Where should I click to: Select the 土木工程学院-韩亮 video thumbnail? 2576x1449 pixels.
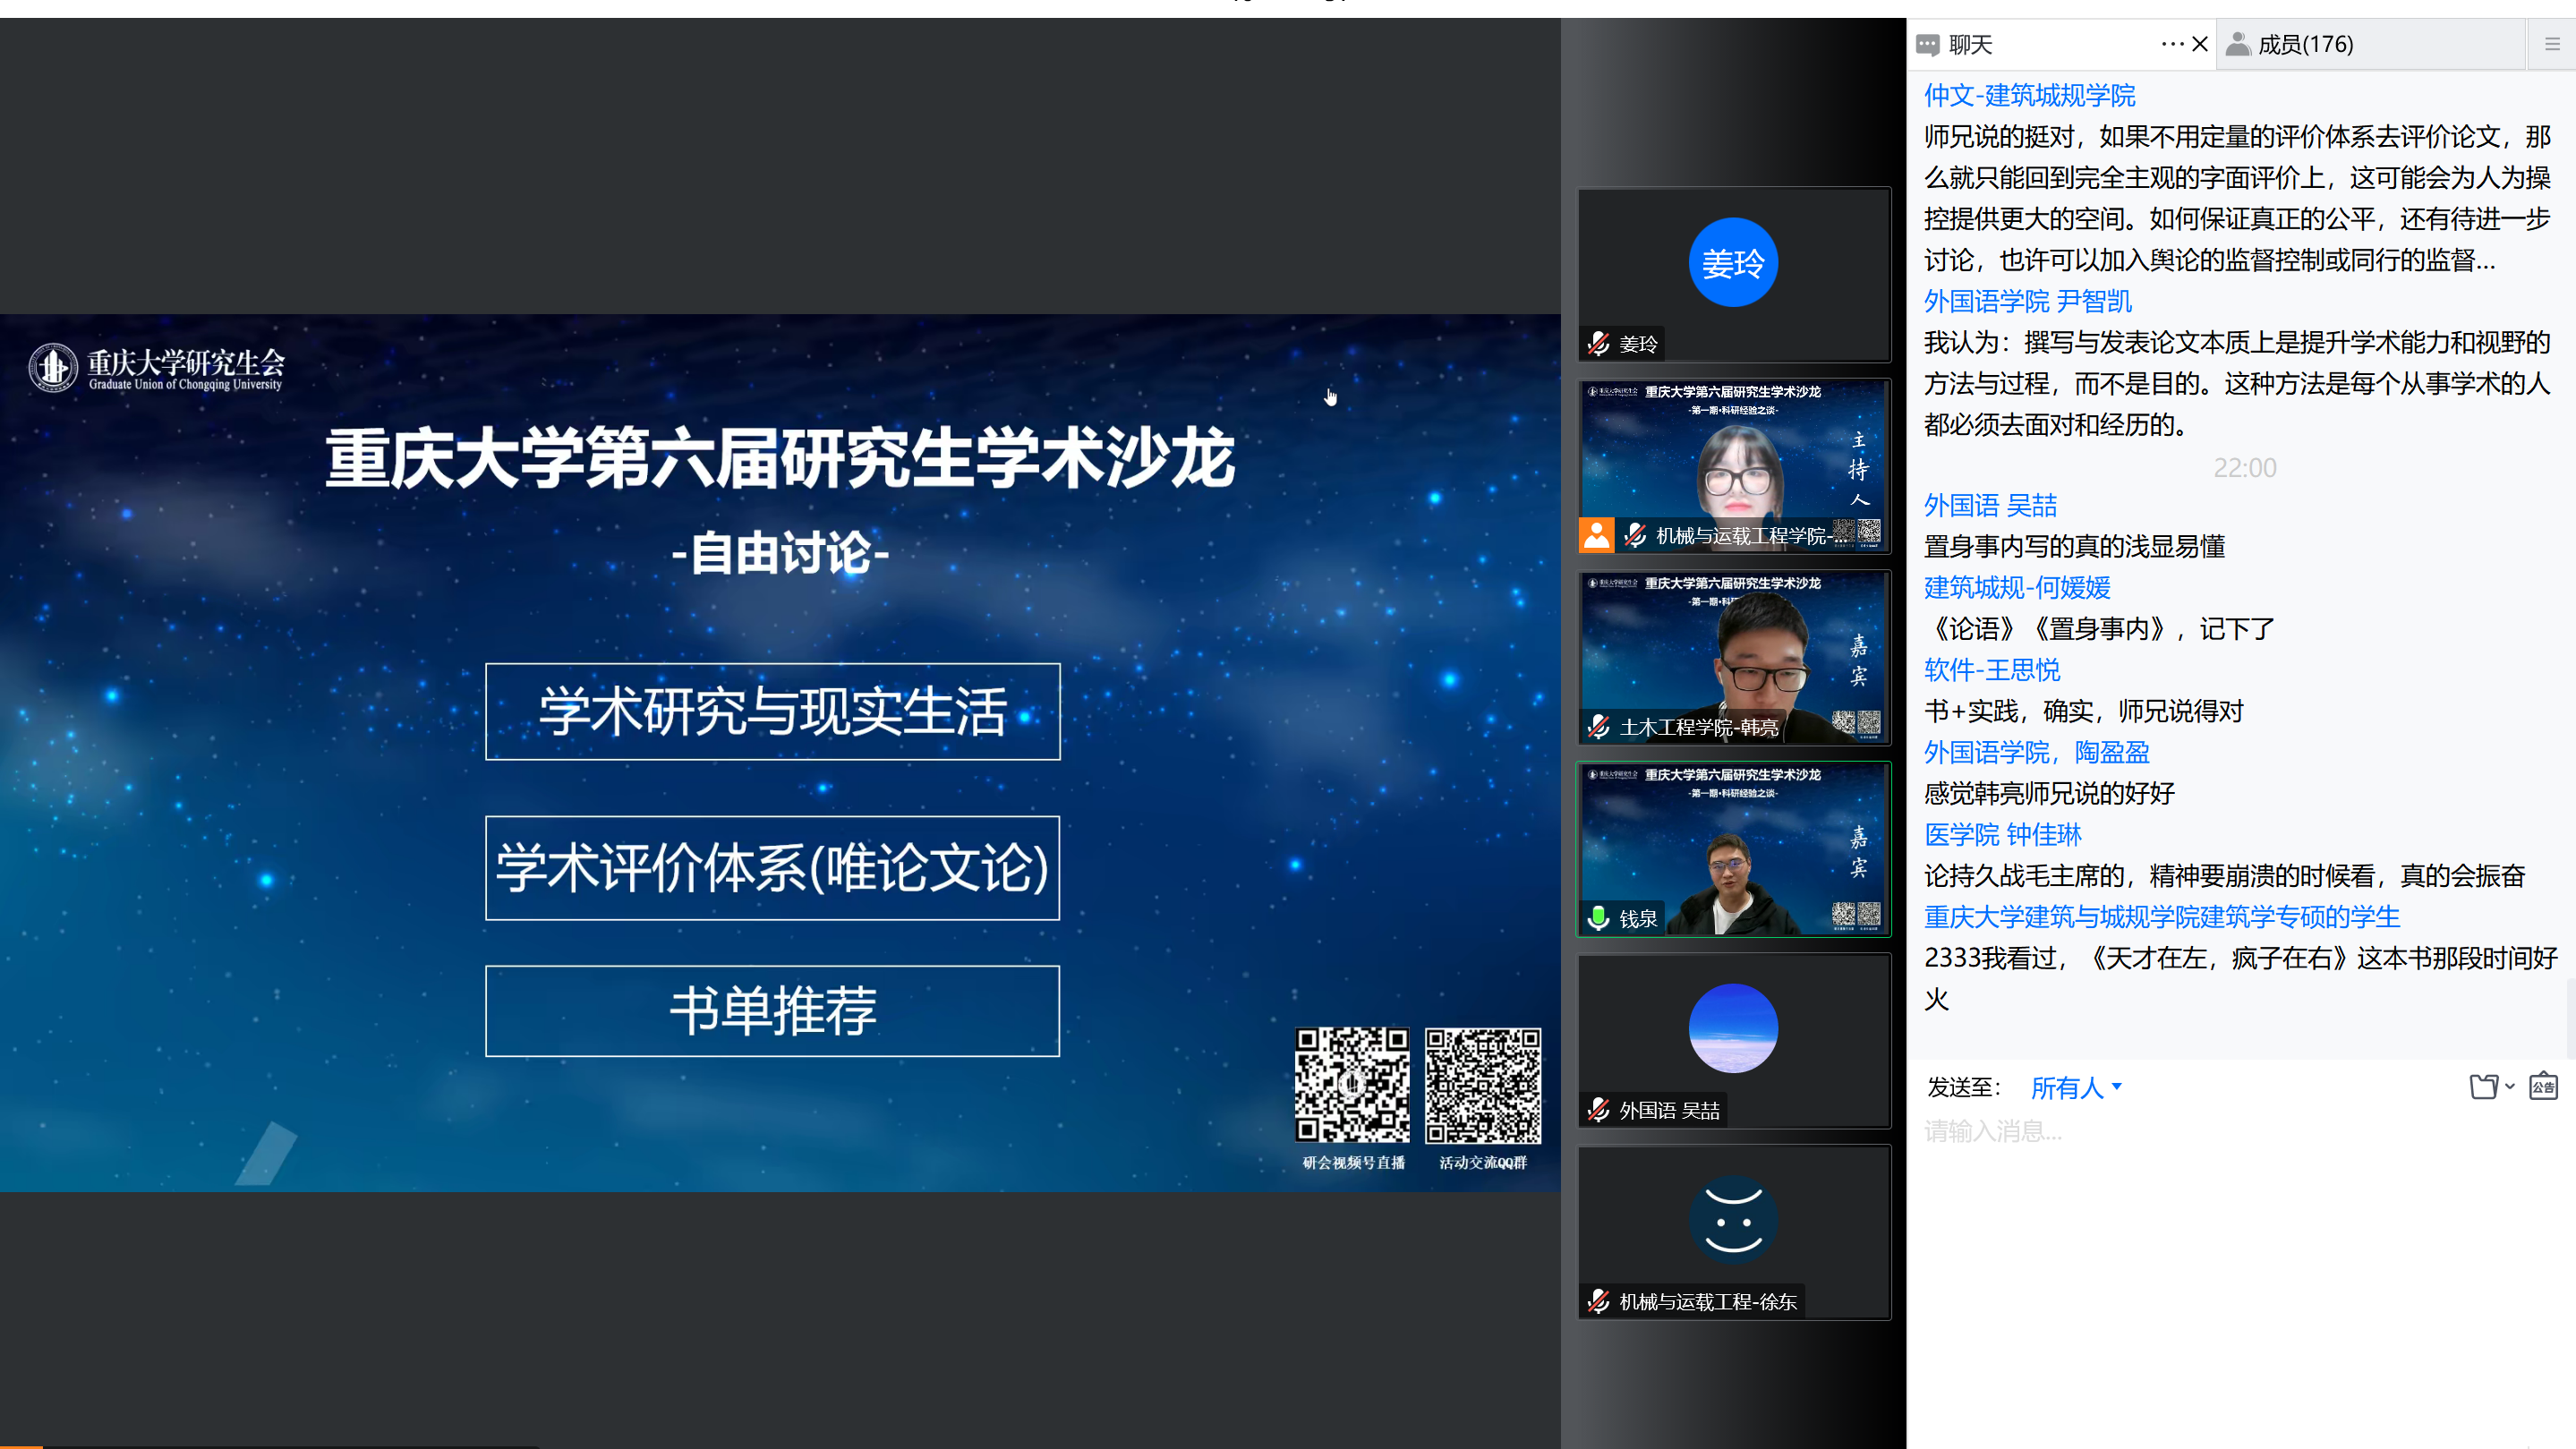(x=1734, y=658)
